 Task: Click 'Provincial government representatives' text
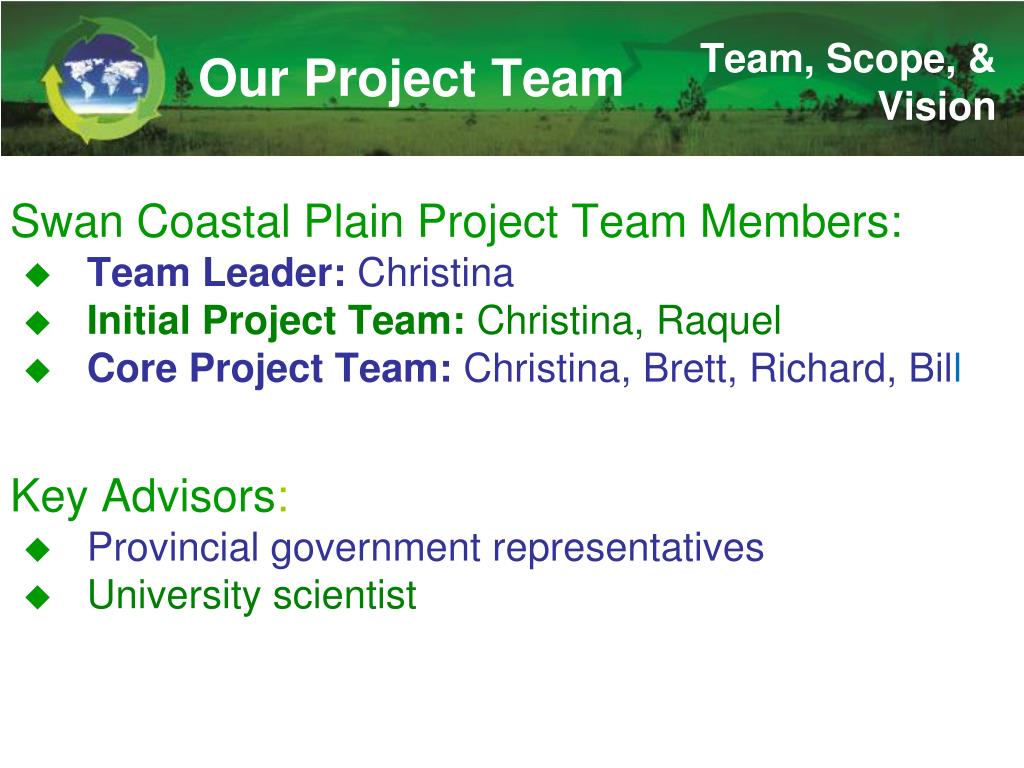(x=426, y=549)
